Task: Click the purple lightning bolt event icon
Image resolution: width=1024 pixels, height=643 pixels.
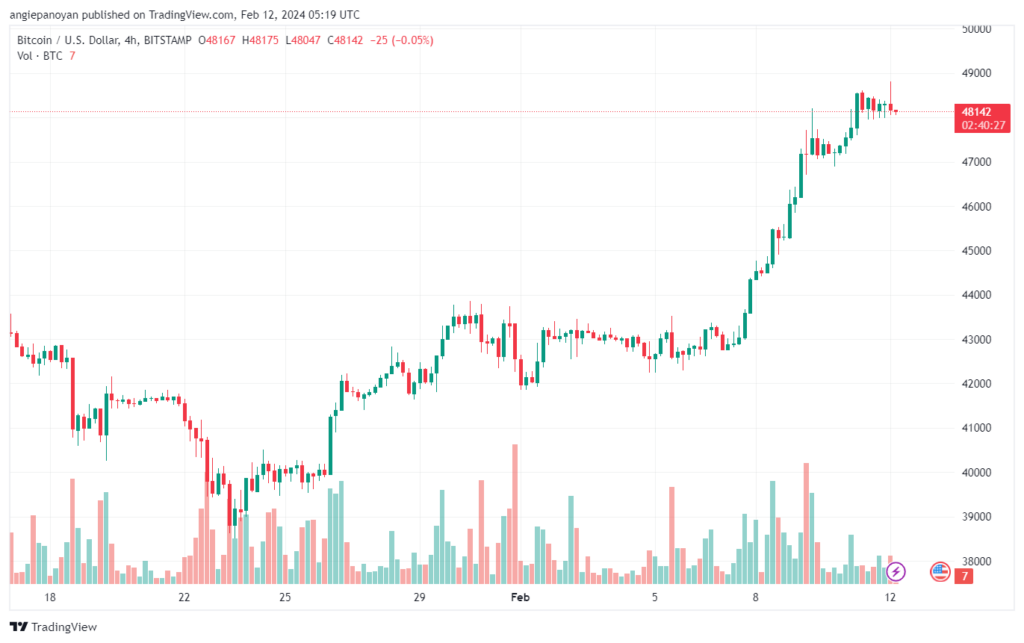Action: point(896,571)
